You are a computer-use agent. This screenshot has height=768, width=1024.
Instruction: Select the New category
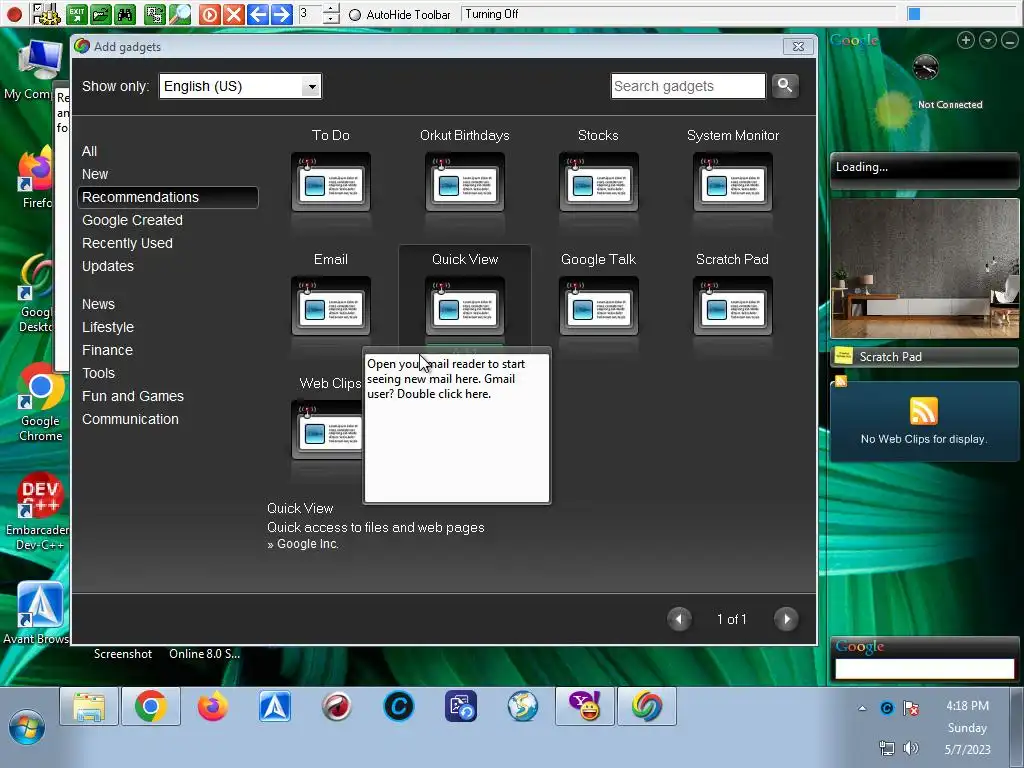95,174
